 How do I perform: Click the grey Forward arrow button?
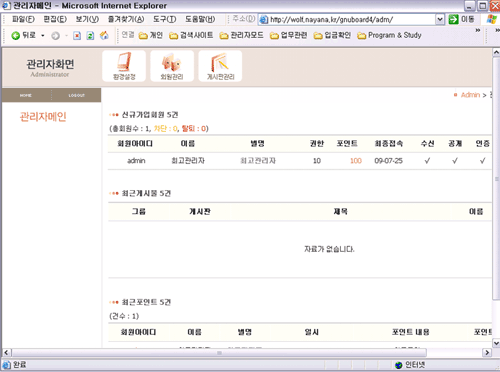[x=55, y=36]
